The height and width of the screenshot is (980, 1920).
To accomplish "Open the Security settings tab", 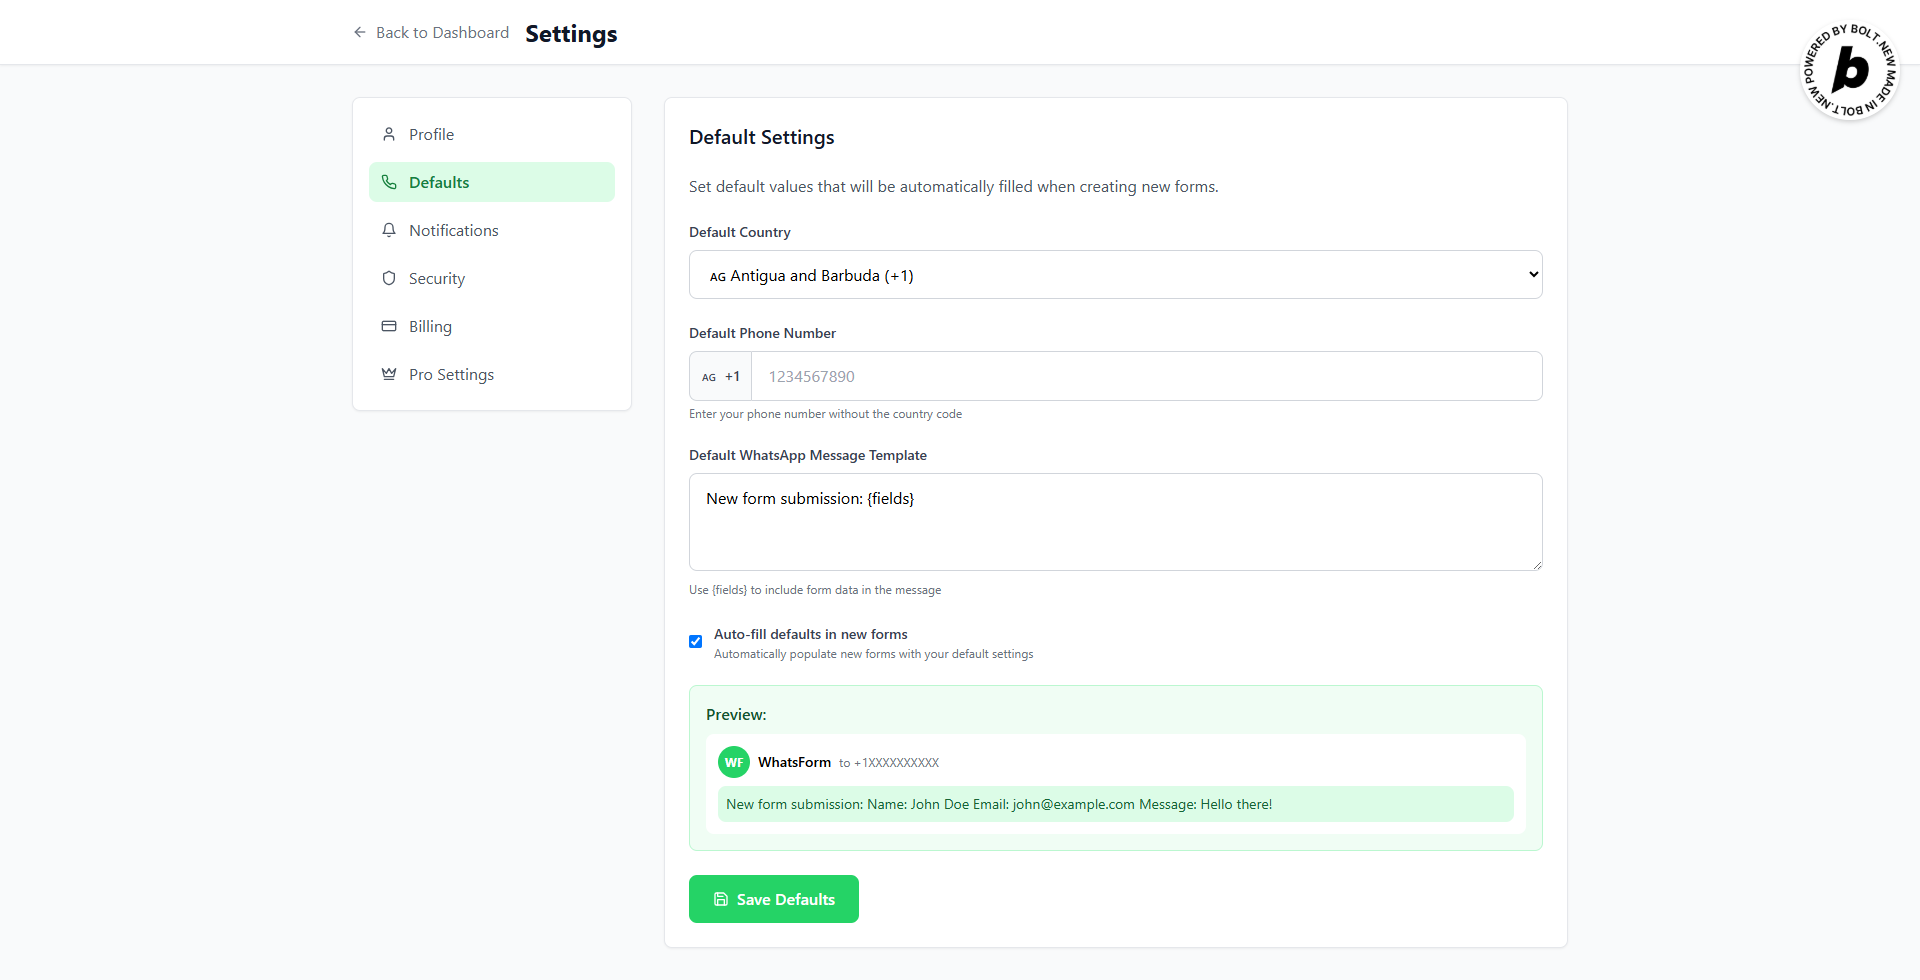I will [x=437, y=278].
